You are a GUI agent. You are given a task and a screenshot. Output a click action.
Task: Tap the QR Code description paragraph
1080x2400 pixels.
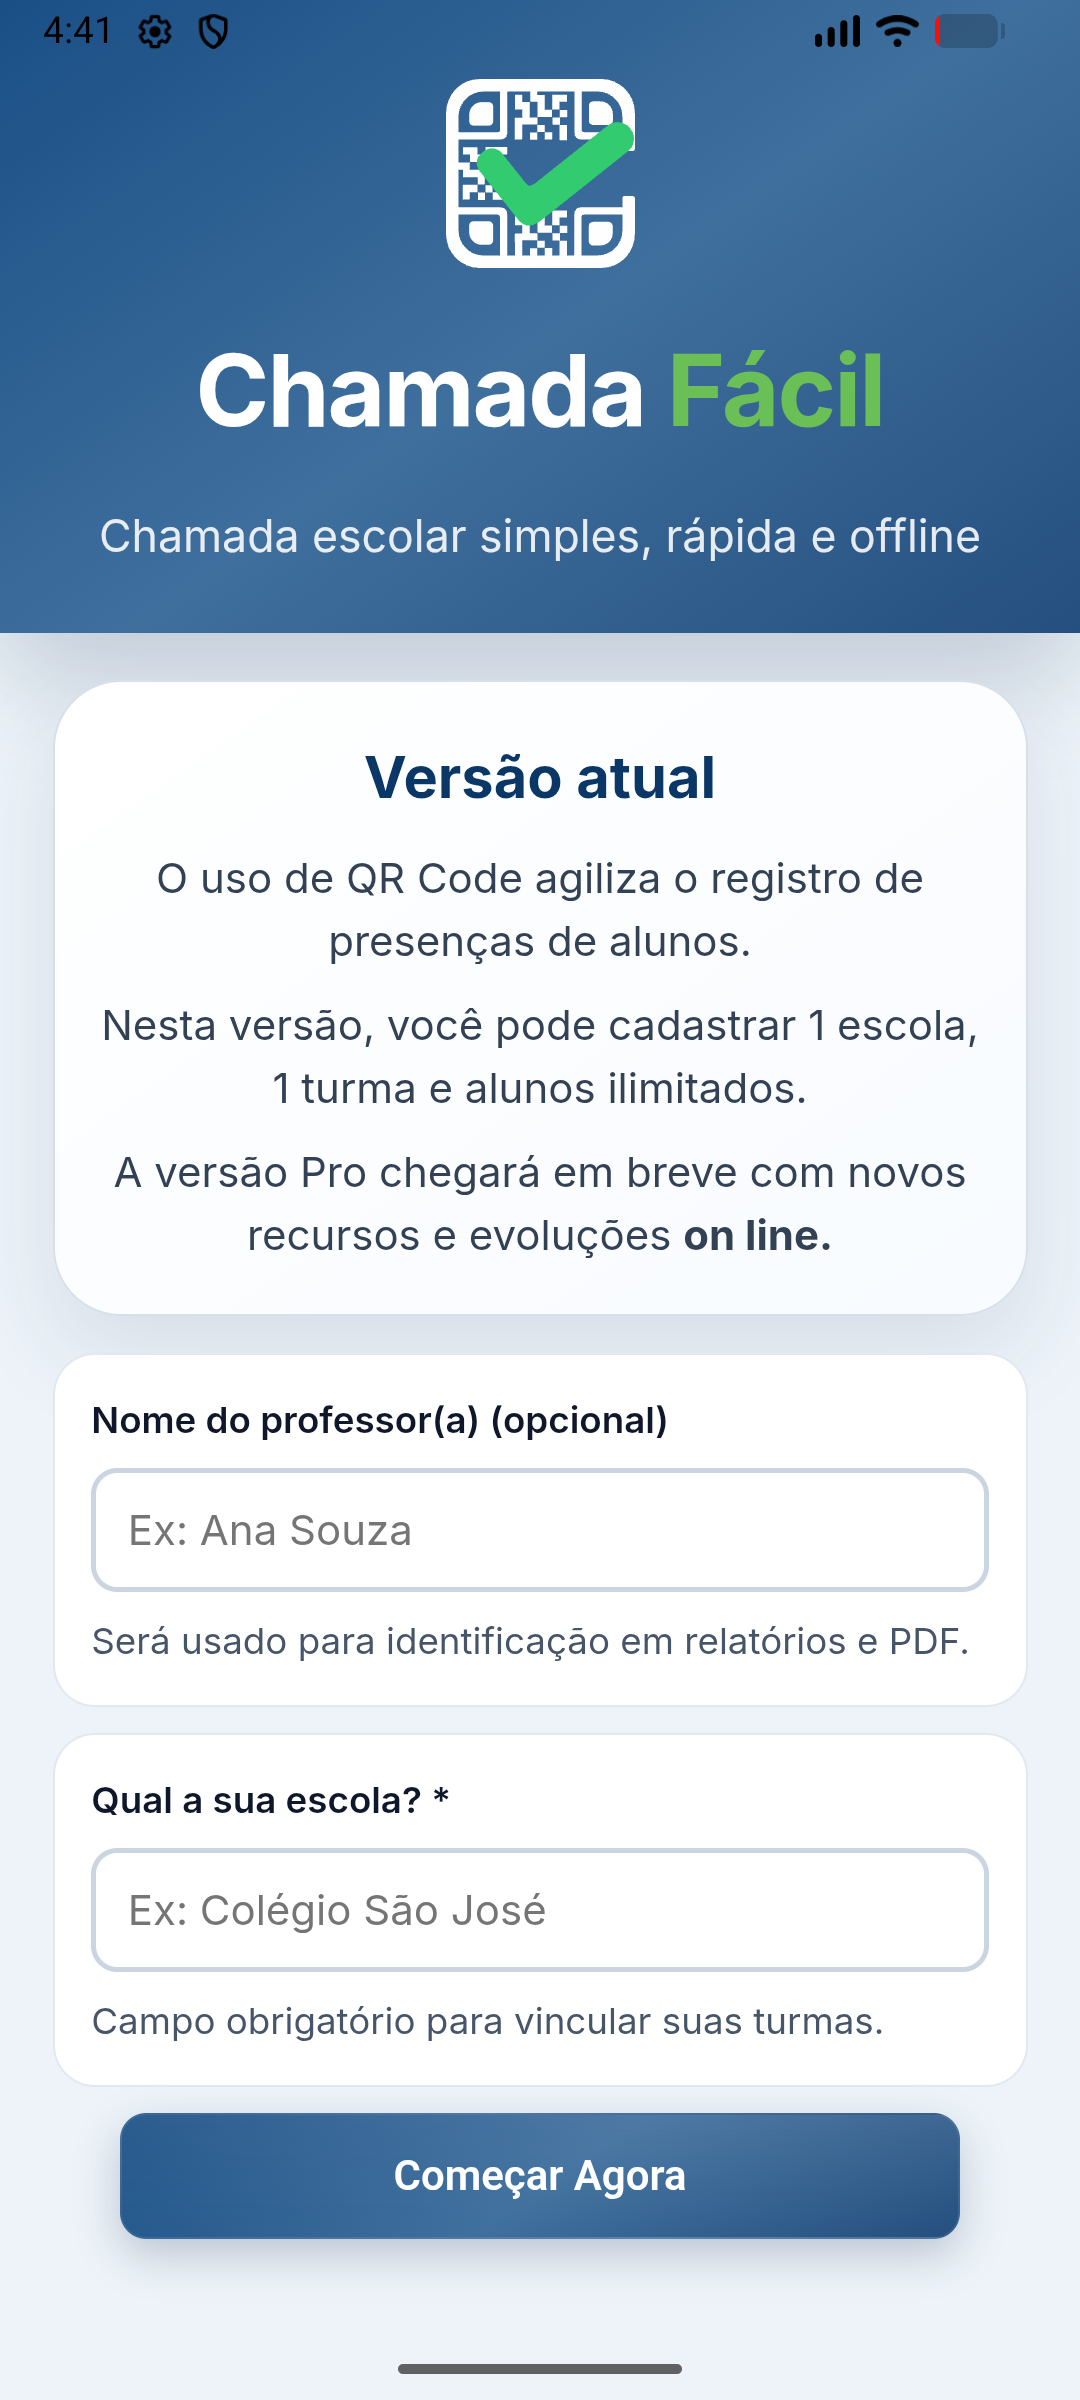click(540, 910)
